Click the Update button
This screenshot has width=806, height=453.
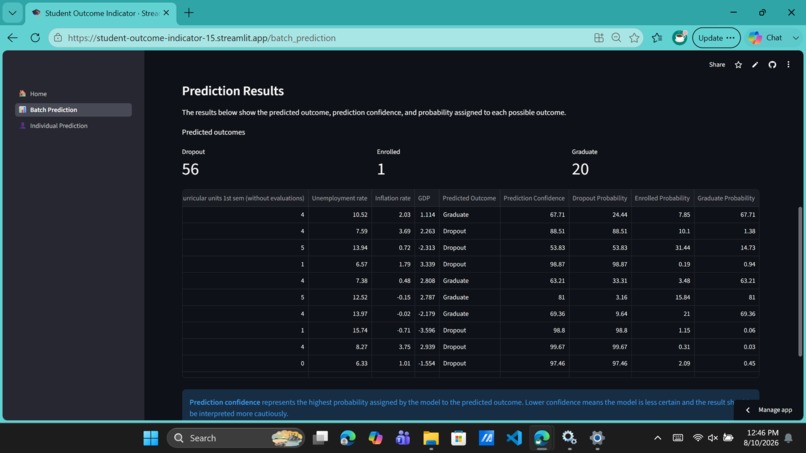[716, 38]
